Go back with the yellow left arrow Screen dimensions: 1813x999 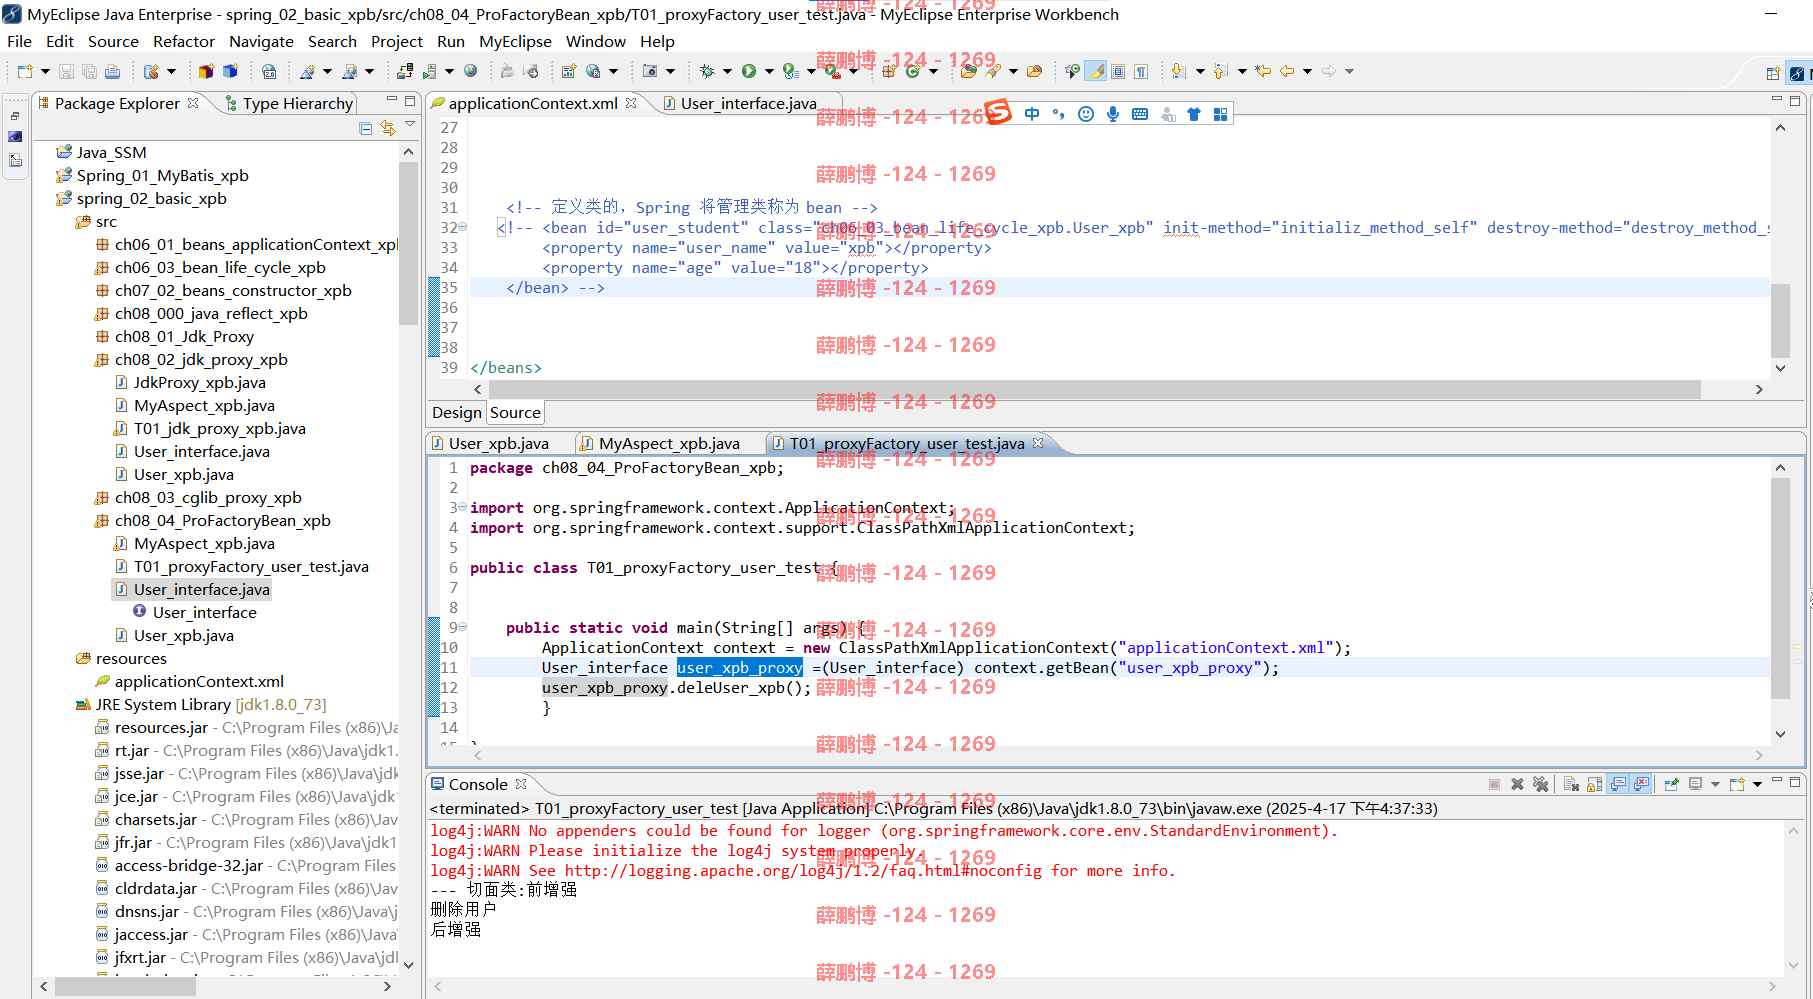[1286, 71]
